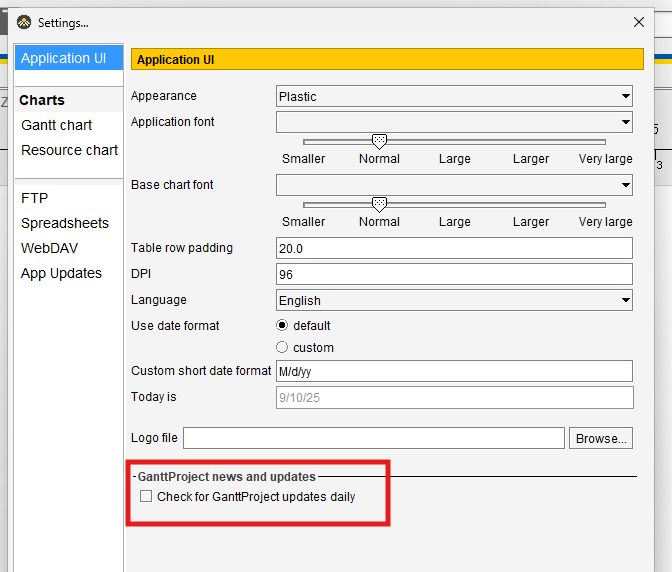Click the Base chart font size slider thumb
Screen dimensions: 672x572
point(379,204)
